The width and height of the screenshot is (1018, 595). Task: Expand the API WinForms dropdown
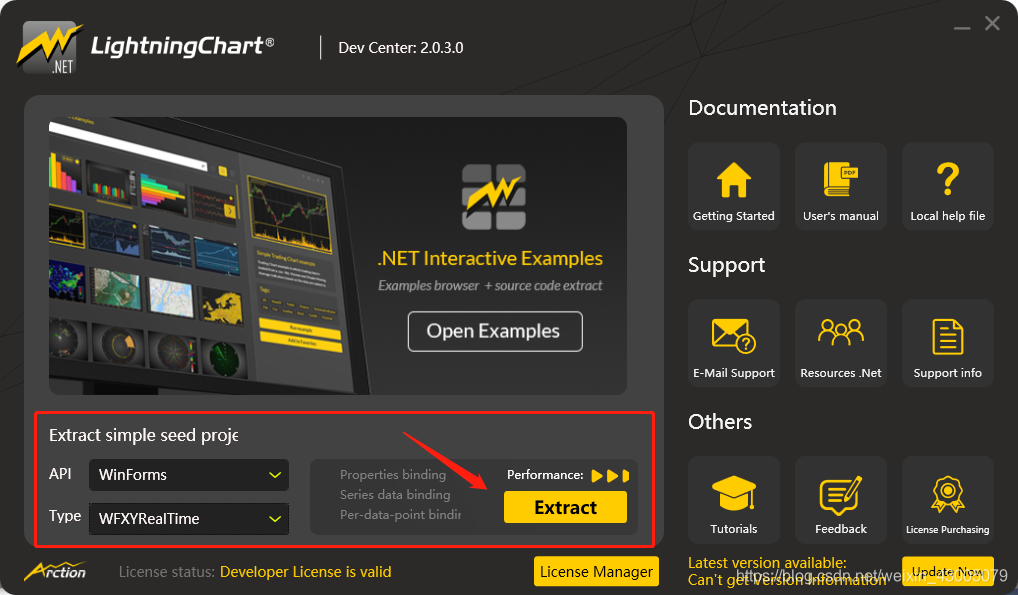pos(189,475)
